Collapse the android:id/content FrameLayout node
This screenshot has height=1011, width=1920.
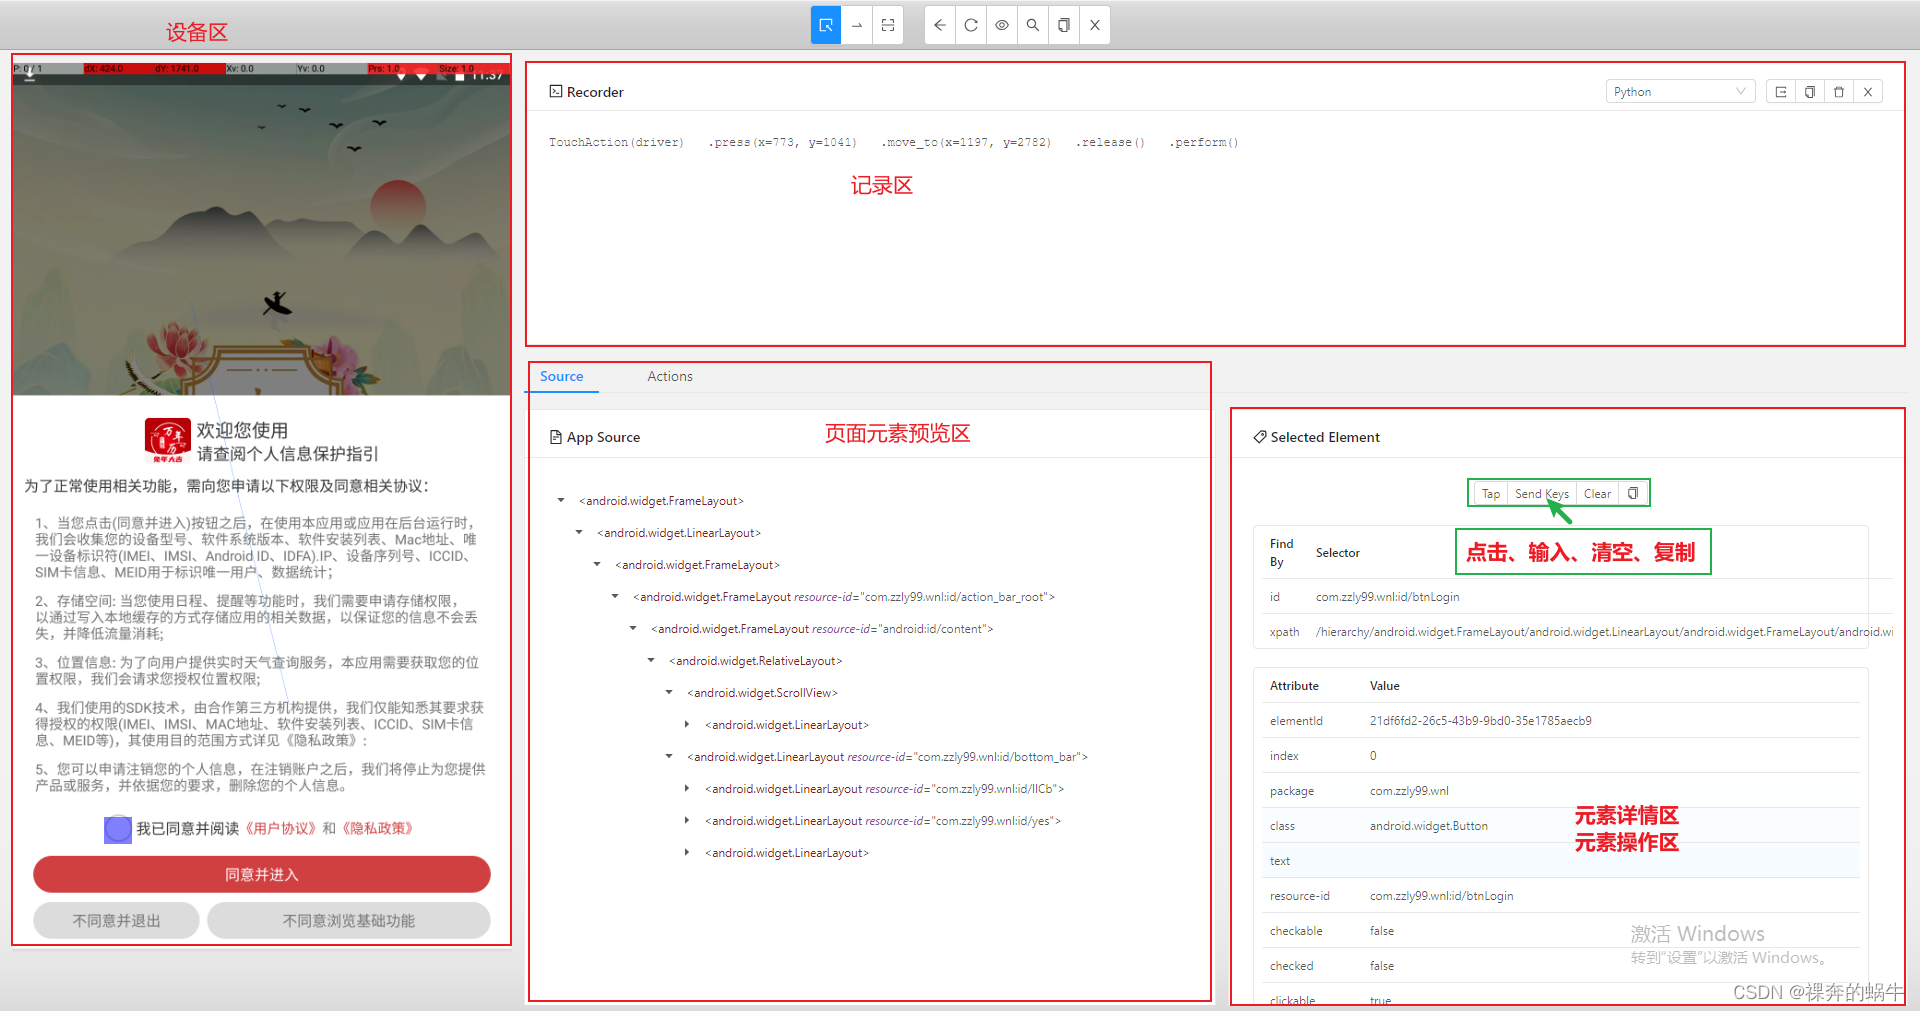pyautogui.click(x=633, y=628)
